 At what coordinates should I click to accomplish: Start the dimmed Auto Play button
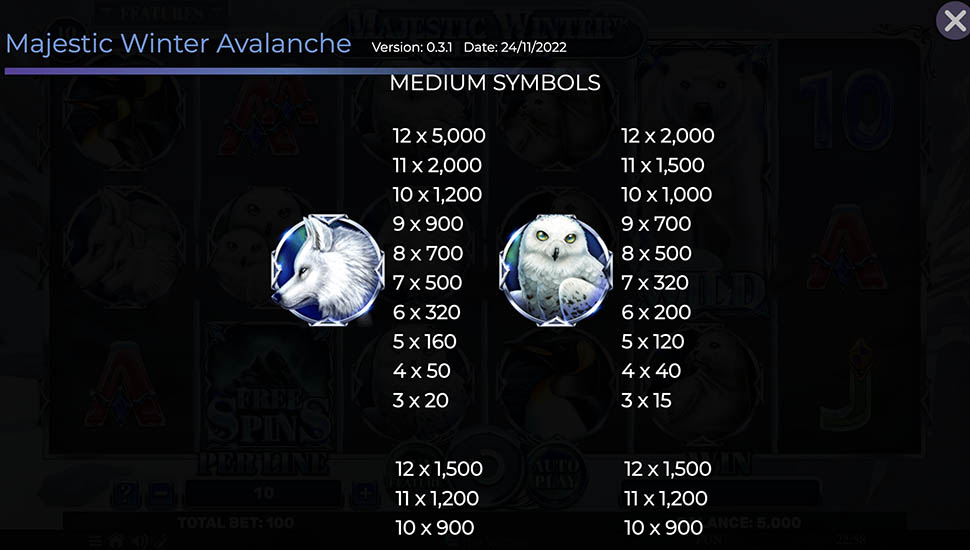[x=556, y=473]
